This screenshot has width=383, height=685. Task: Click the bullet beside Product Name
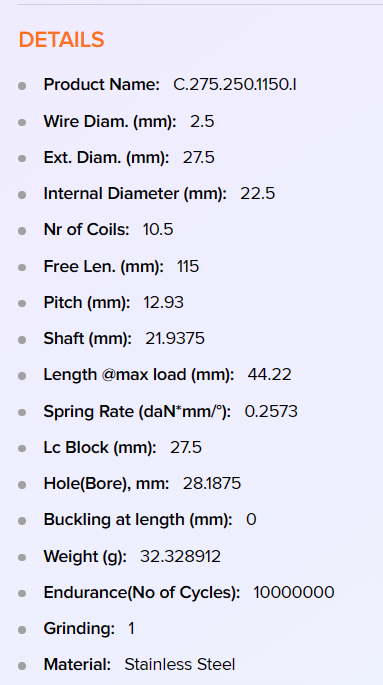(x=22, y=86)
